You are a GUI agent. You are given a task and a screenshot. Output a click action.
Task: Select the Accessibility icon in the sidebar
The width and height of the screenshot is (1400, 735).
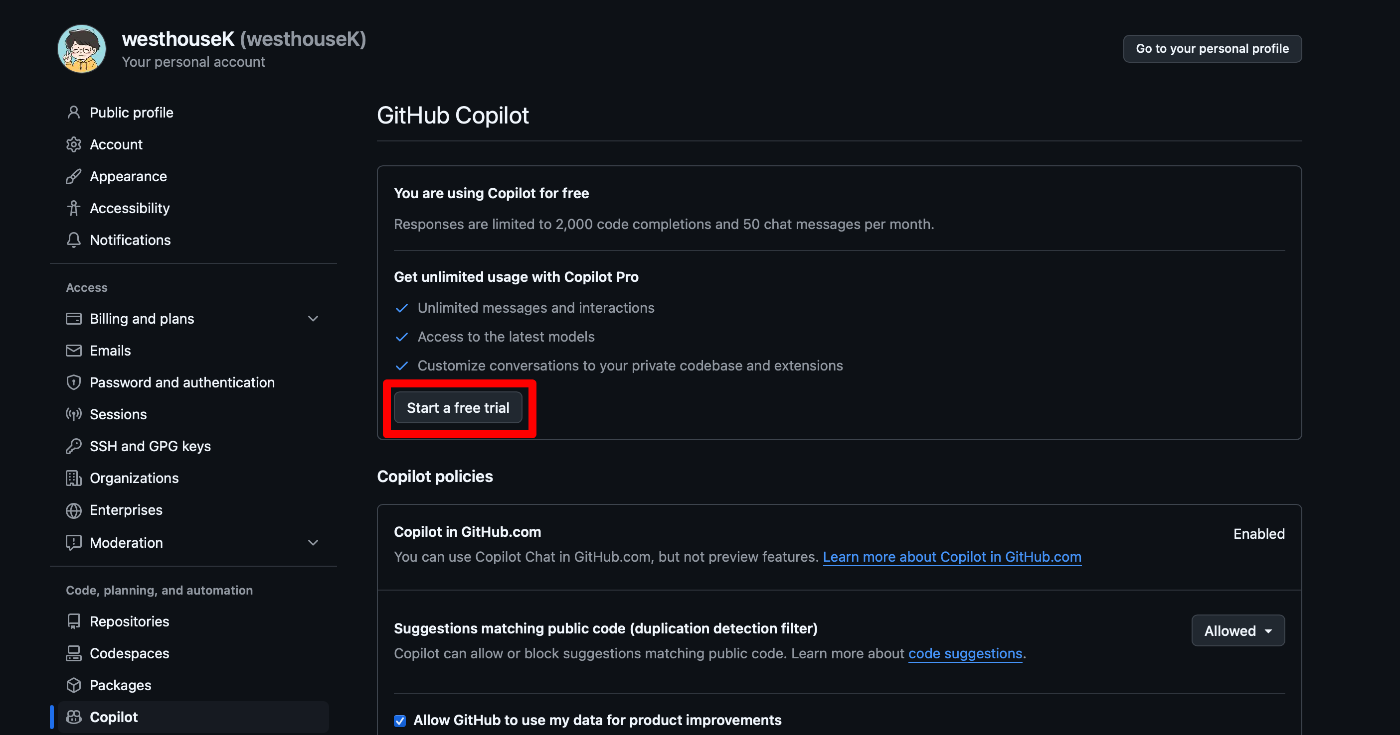tap(72, 208)
